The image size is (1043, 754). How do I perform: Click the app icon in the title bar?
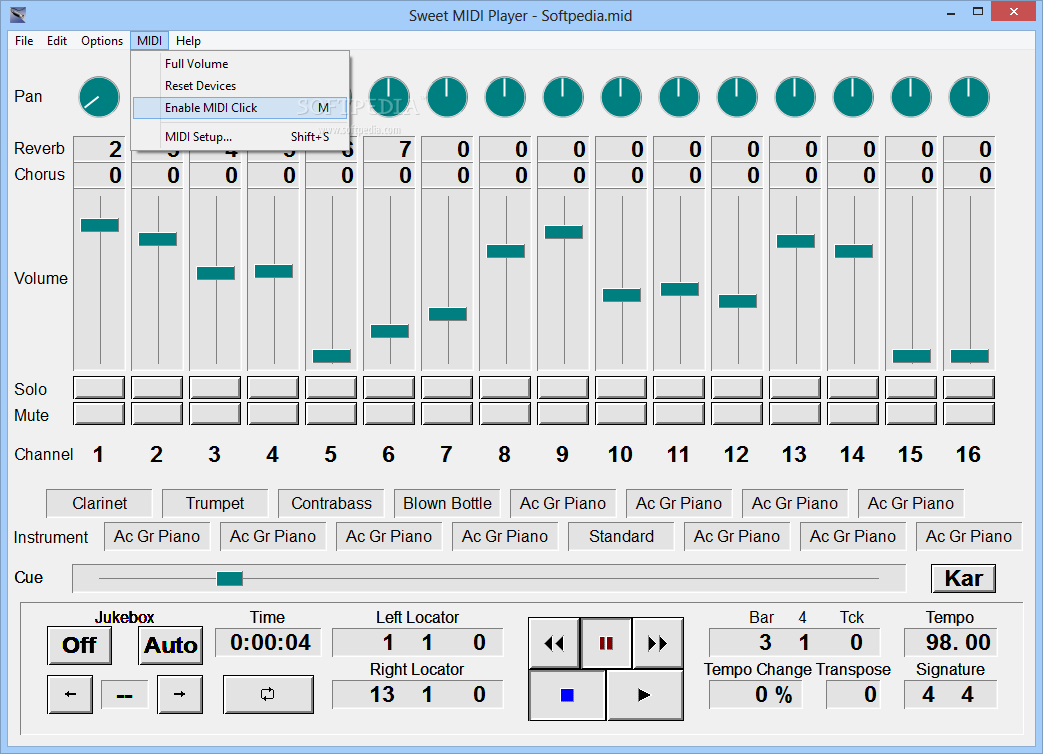coord(18,15)
